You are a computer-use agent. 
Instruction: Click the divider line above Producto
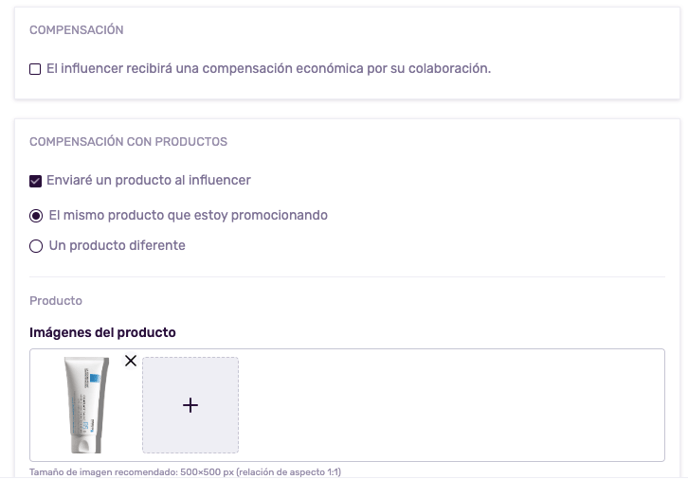tap(347, 277)
